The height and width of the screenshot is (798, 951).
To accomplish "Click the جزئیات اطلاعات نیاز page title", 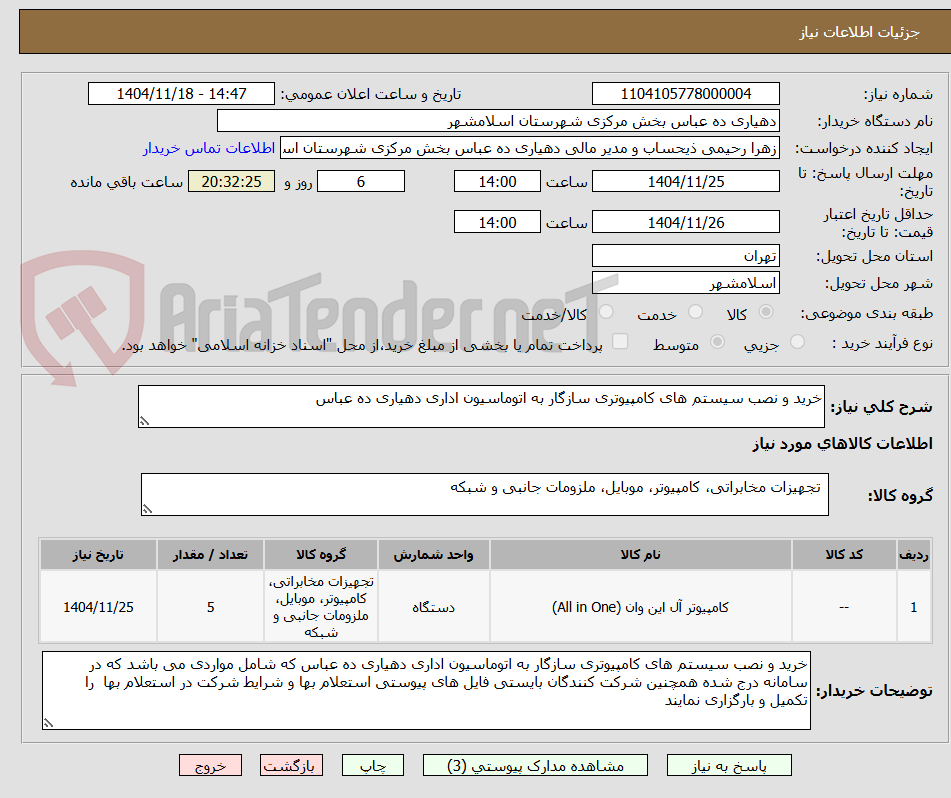I will (859, 32).
